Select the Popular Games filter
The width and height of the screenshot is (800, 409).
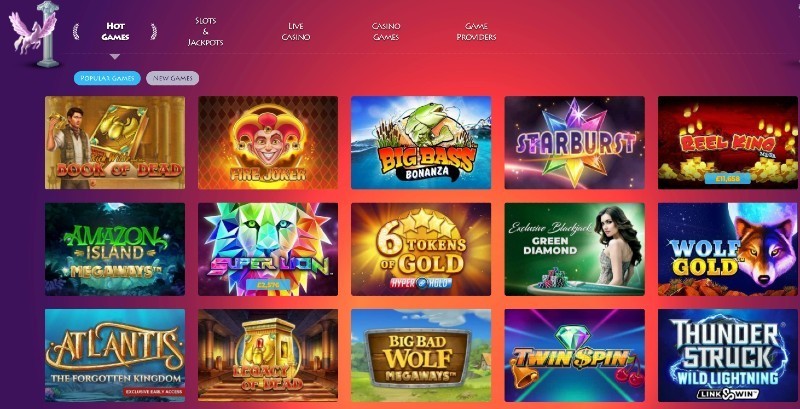point(107,78)
